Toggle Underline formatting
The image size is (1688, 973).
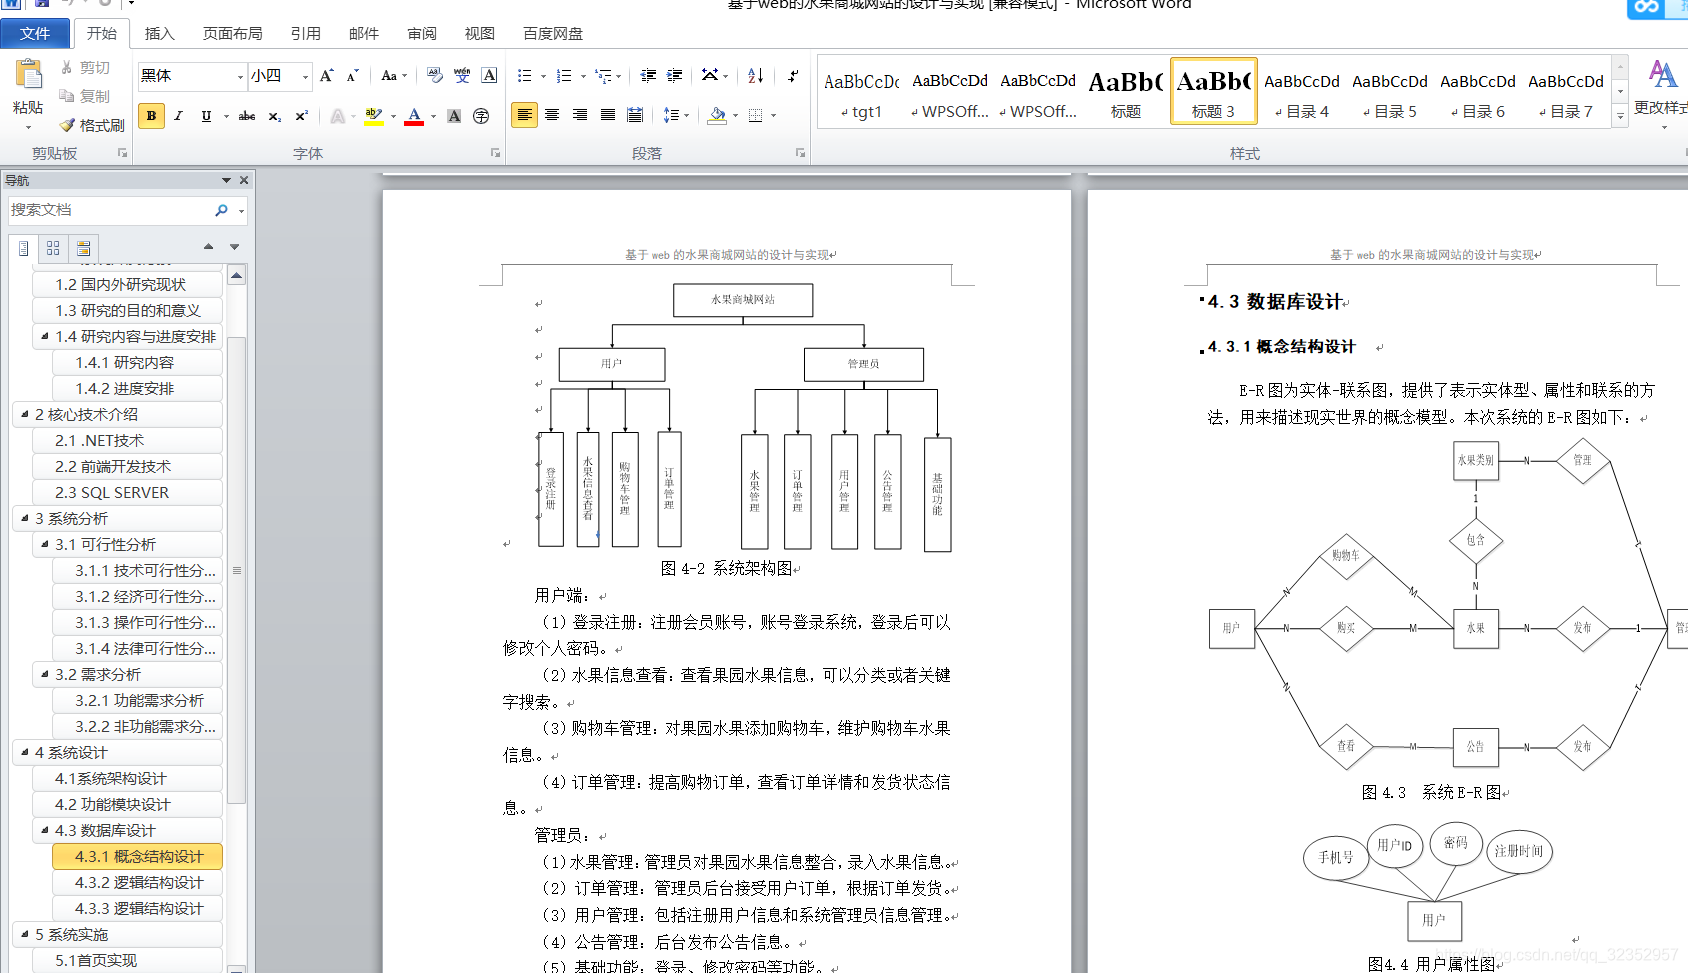206,116
